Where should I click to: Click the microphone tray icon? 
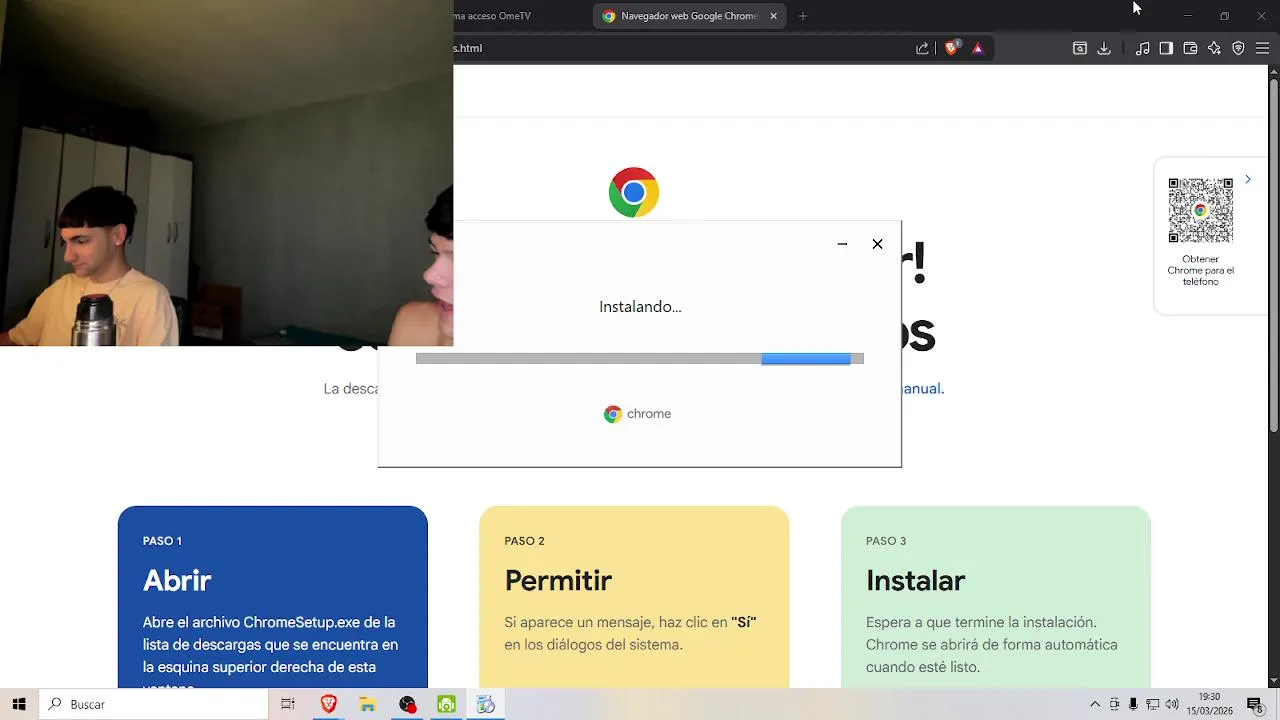[x=1133, y=704]
